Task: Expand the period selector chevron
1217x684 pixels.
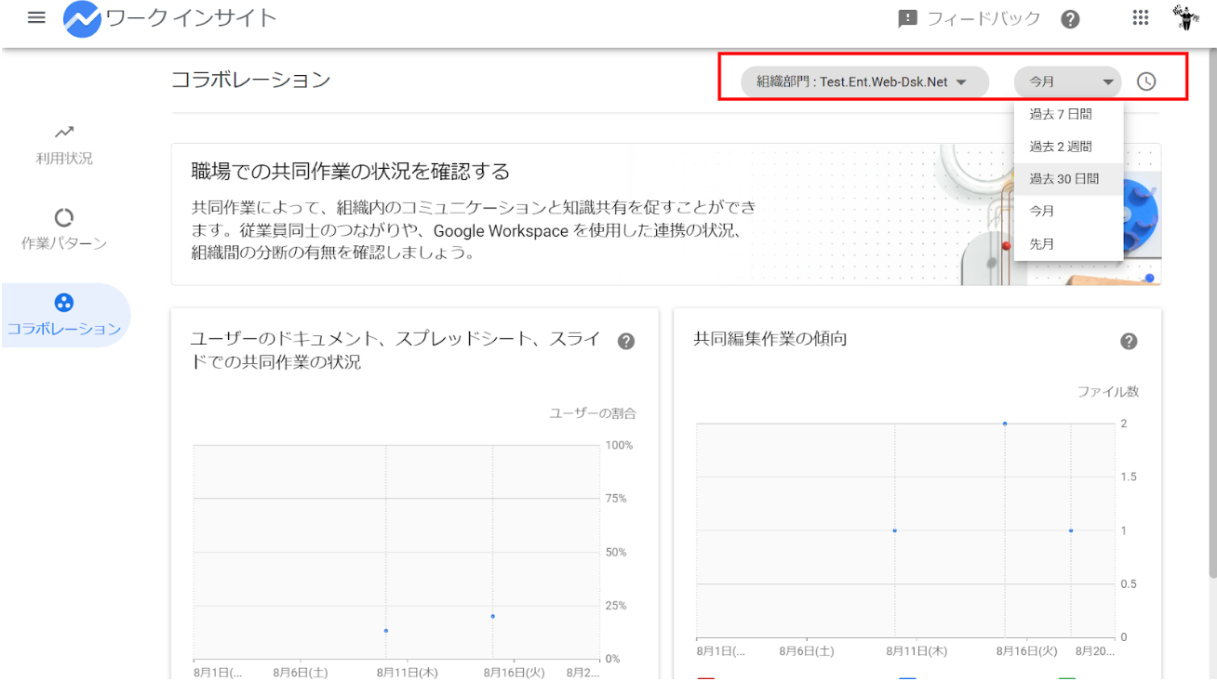Action: click(1108, 82)
